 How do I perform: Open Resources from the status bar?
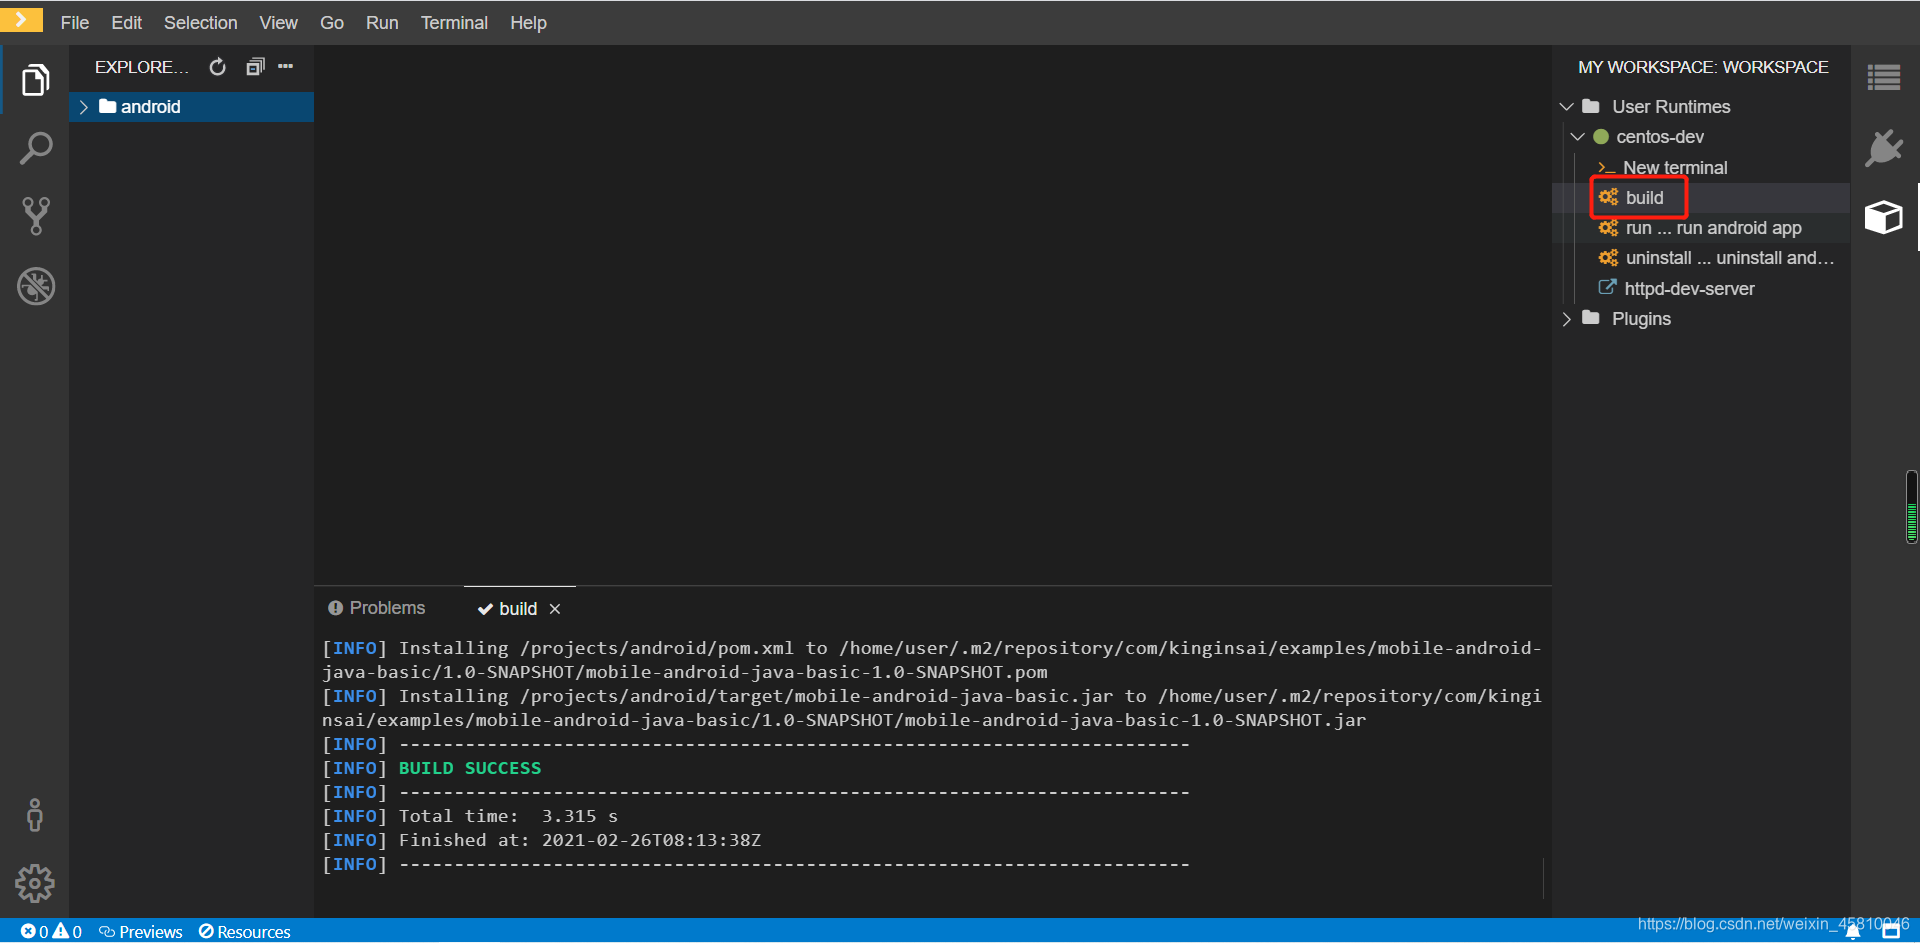point(245,931)
